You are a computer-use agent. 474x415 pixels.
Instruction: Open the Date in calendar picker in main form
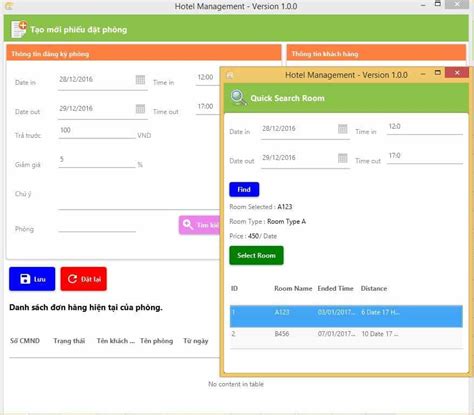(x=140, y=80)
